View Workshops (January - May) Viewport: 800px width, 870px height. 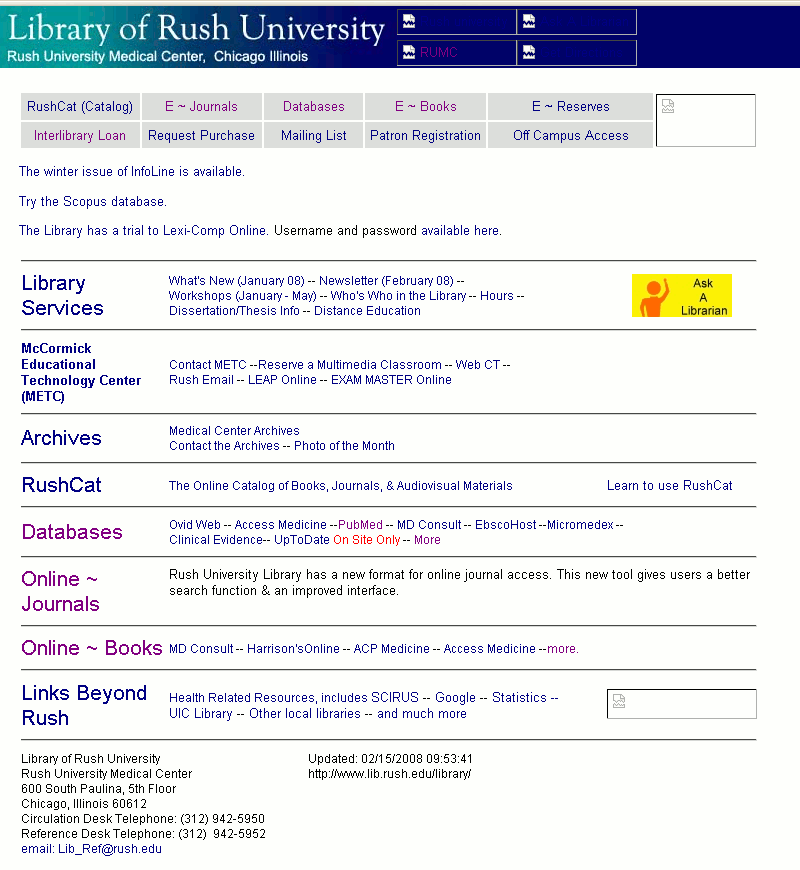tap(242, 296)
